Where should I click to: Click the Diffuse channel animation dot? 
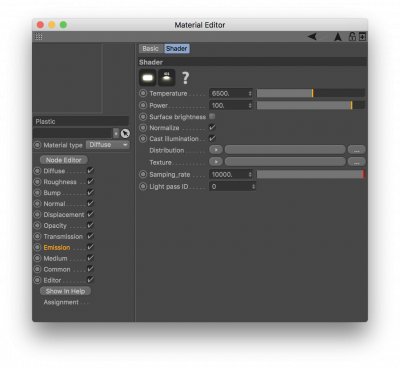[x=37, y=171]
